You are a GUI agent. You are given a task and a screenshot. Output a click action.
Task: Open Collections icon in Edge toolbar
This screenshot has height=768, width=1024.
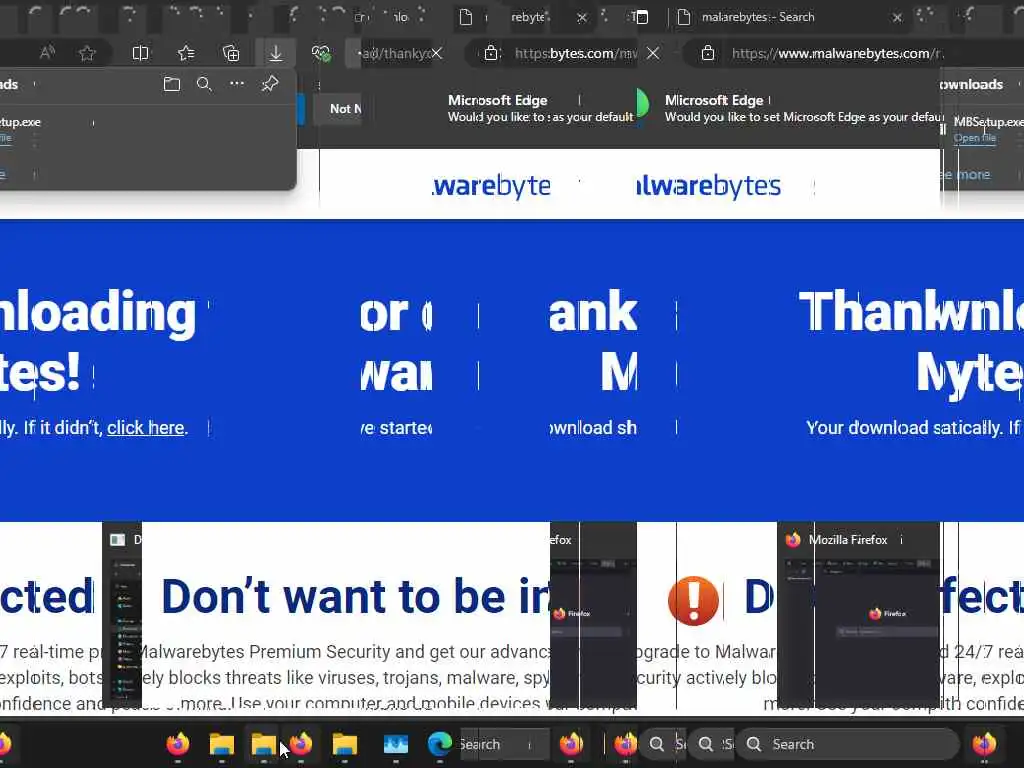coord(231,53)
